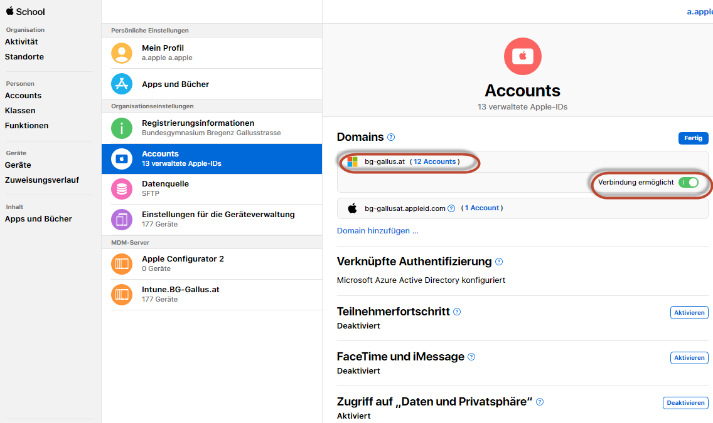
Task: Click the green Registrierungsinformationen info icon
Action: [x=122, y=128]
